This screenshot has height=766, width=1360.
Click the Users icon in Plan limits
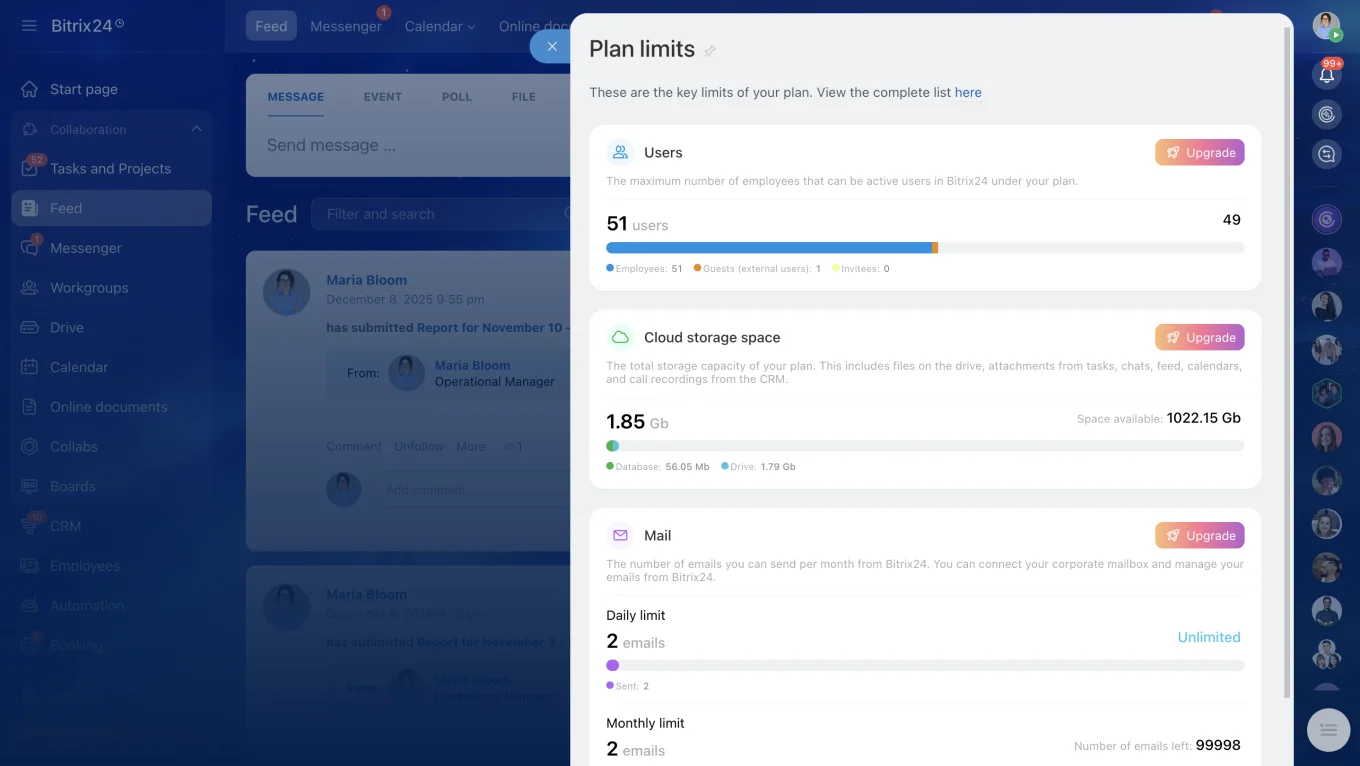point(620,152)
